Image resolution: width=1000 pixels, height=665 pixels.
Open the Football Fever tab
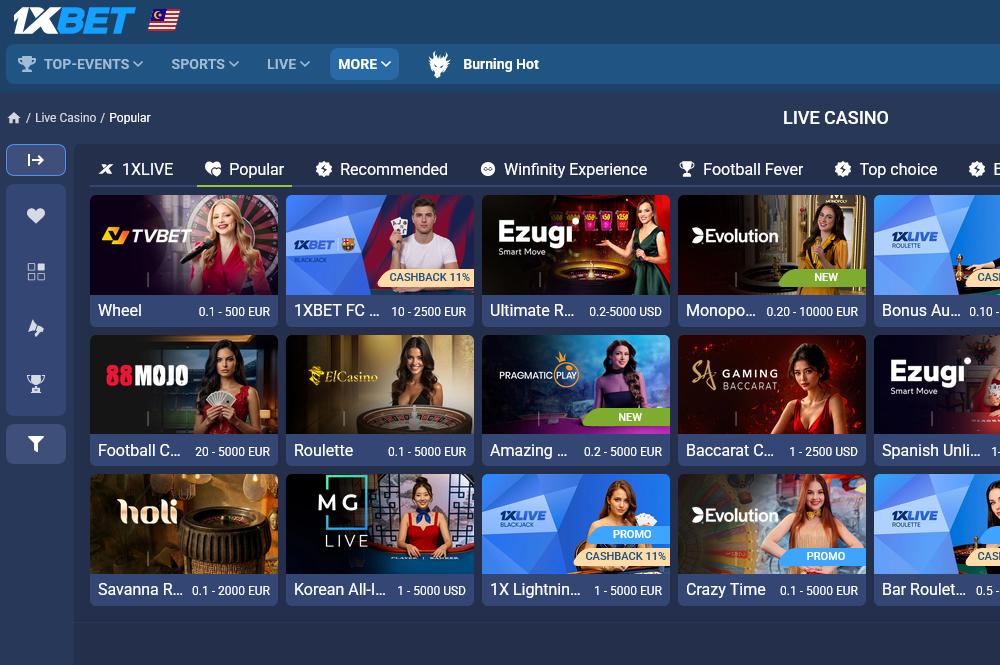tap(741, 170)
